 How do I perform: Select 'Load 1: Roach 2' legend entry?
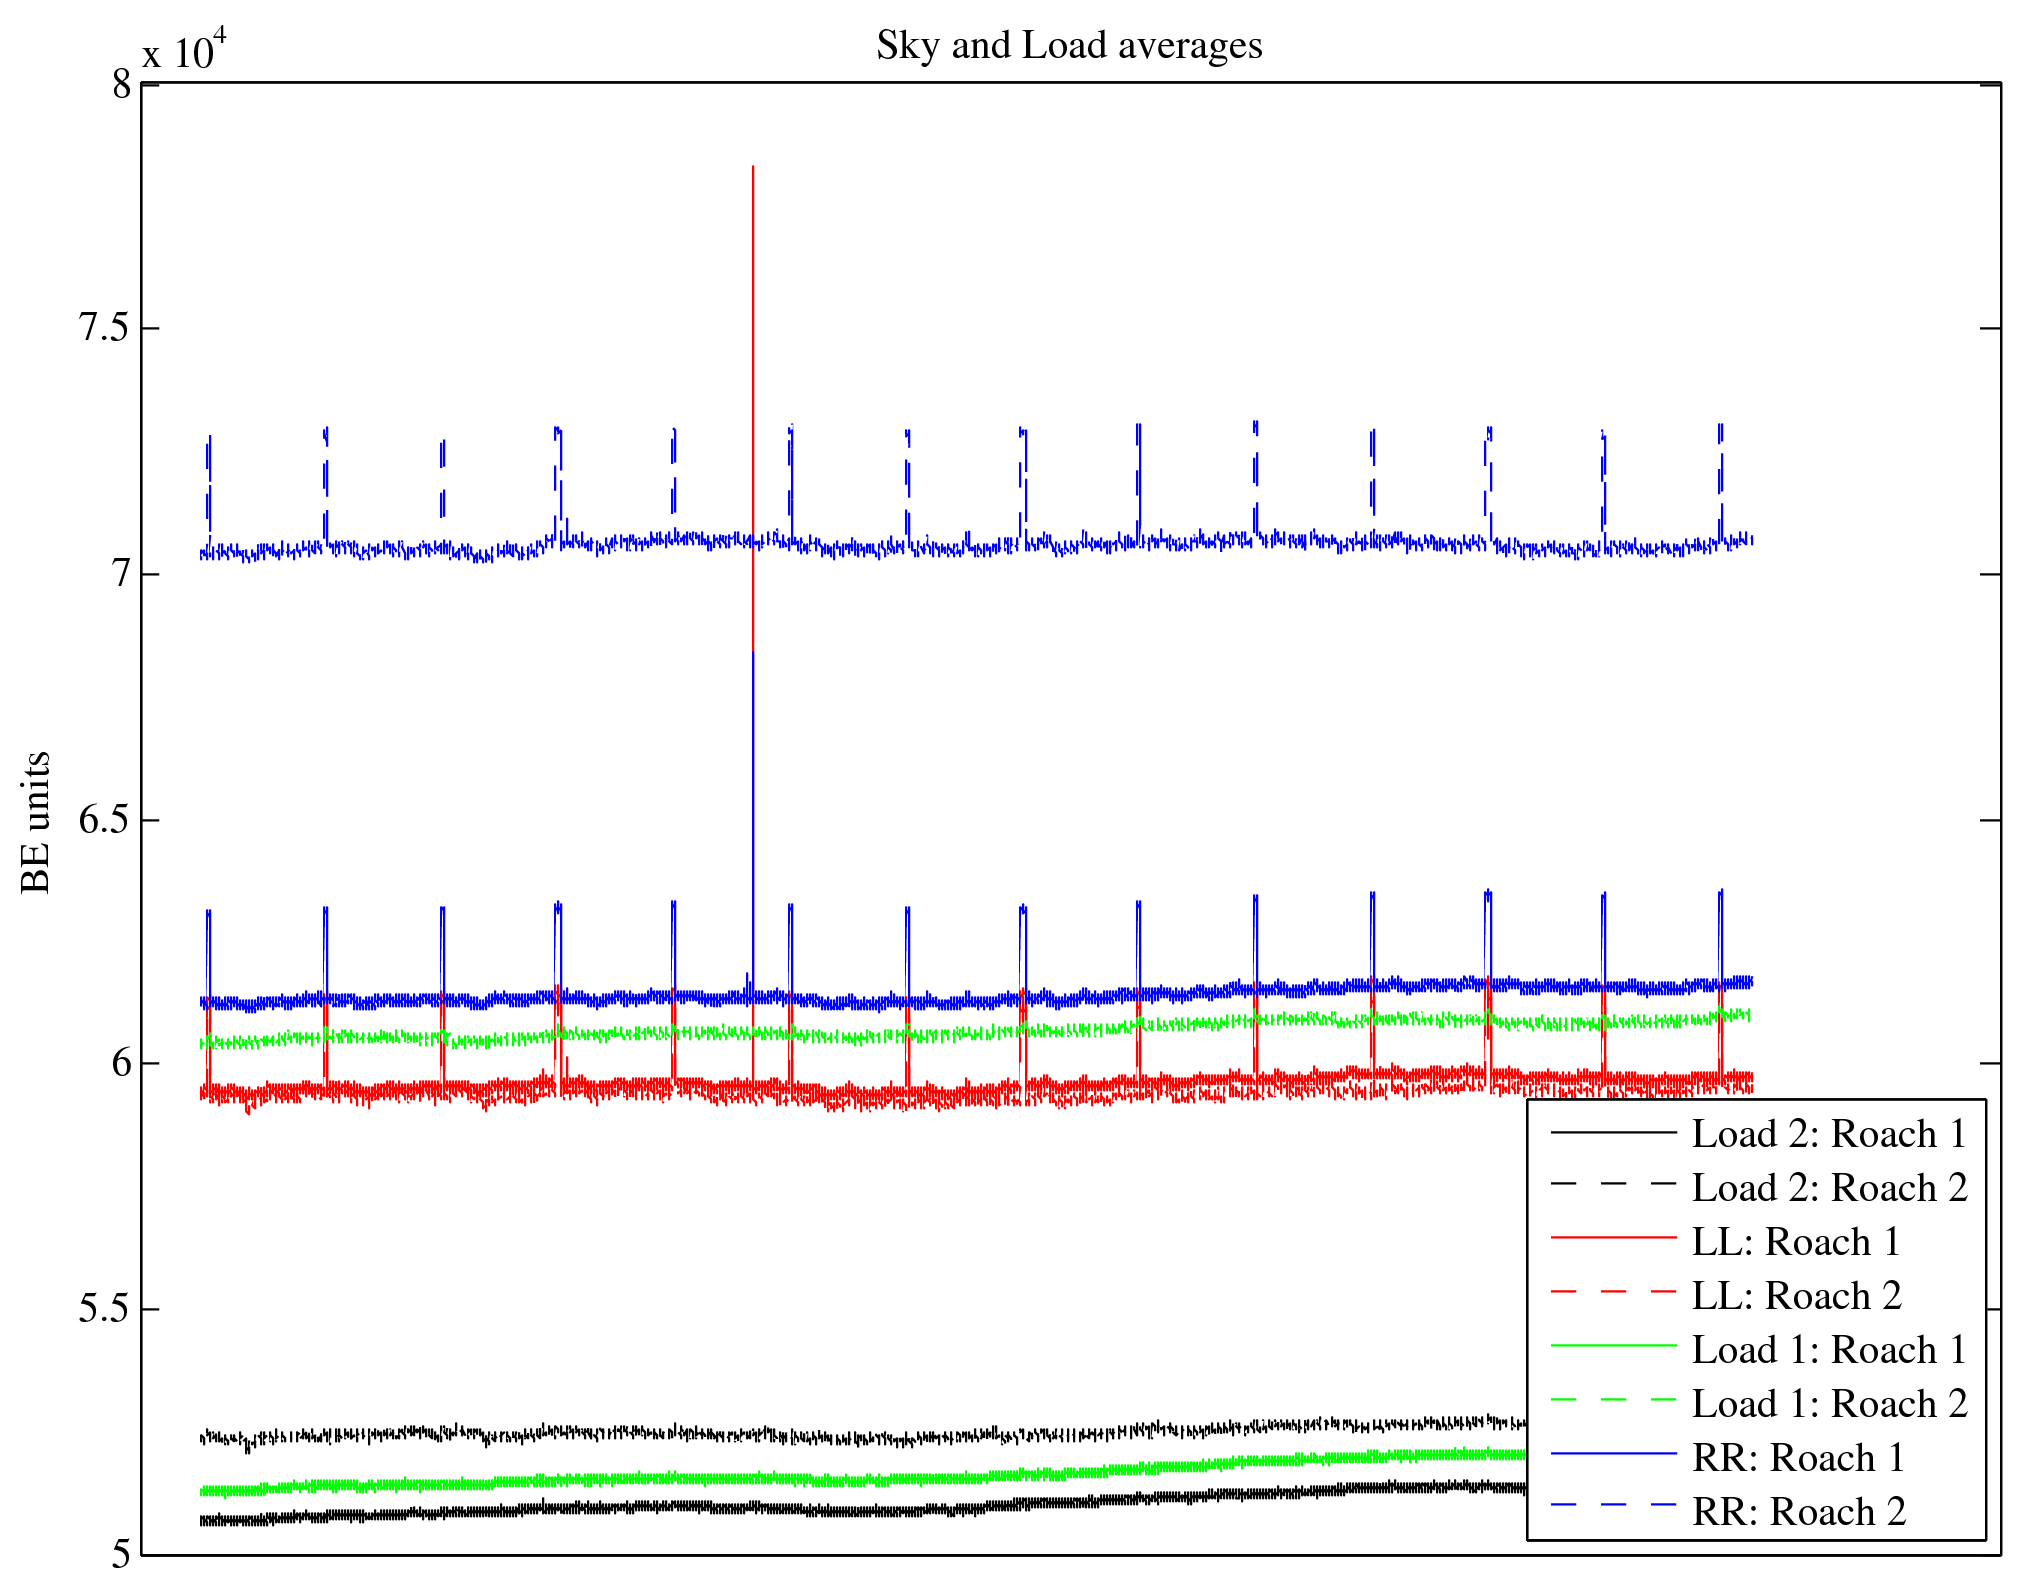pos(1828,1404)
